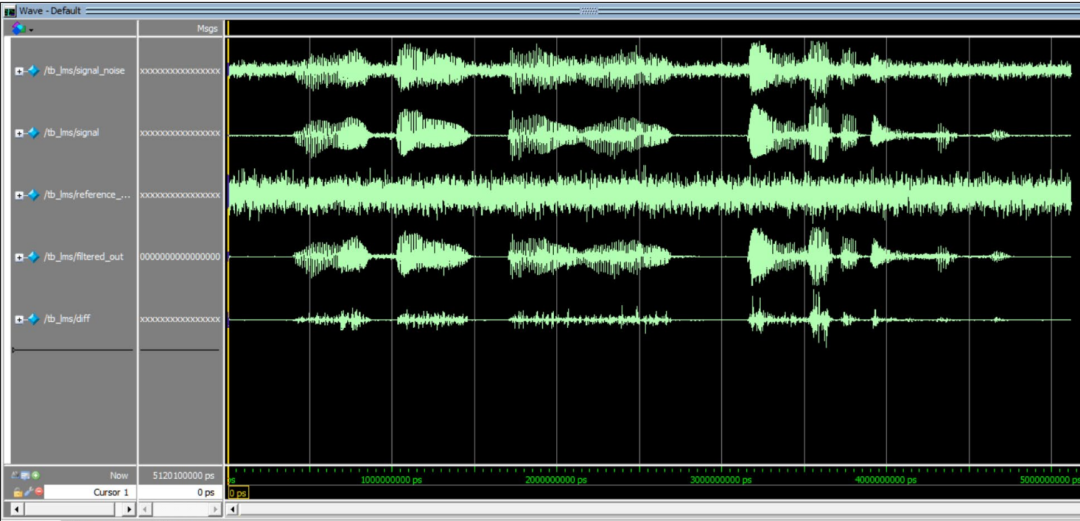Click the diamond icon of filtered_out
The height and width of the screenshot is (521, 1080).
pos(33,257)
